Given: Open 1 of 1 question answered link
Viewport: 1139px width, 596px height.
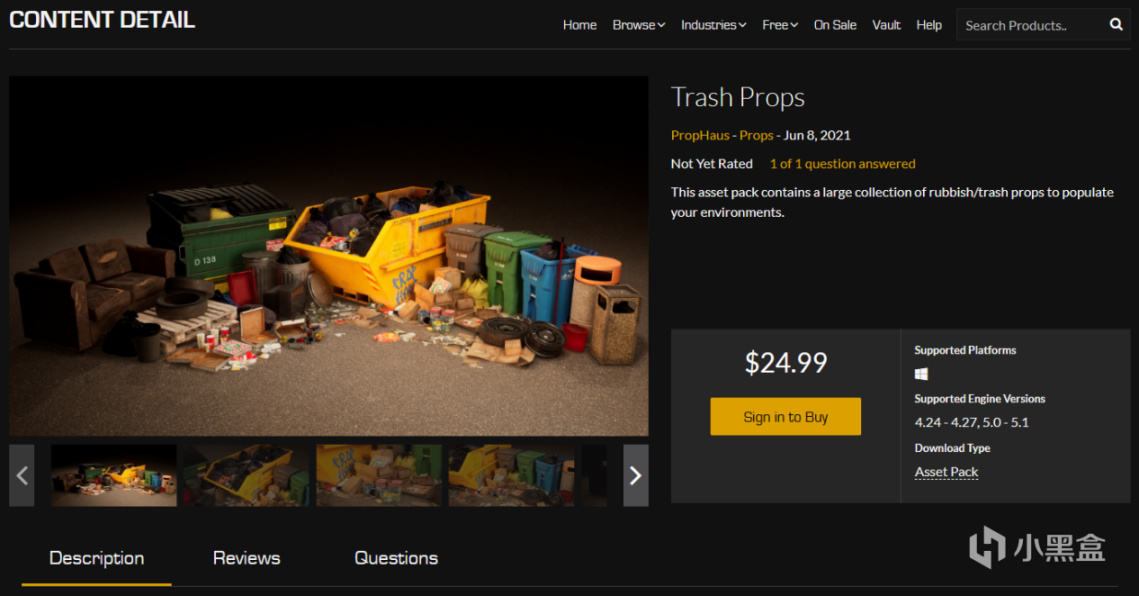Looking at the screenshot, I should [843, 164].
